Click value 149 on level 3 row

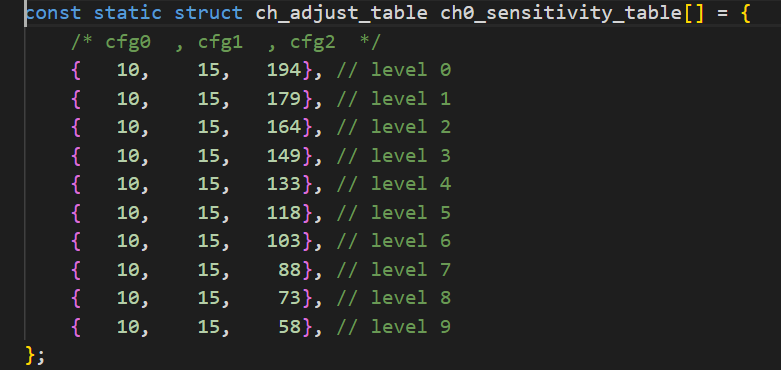tap(284, 156)
